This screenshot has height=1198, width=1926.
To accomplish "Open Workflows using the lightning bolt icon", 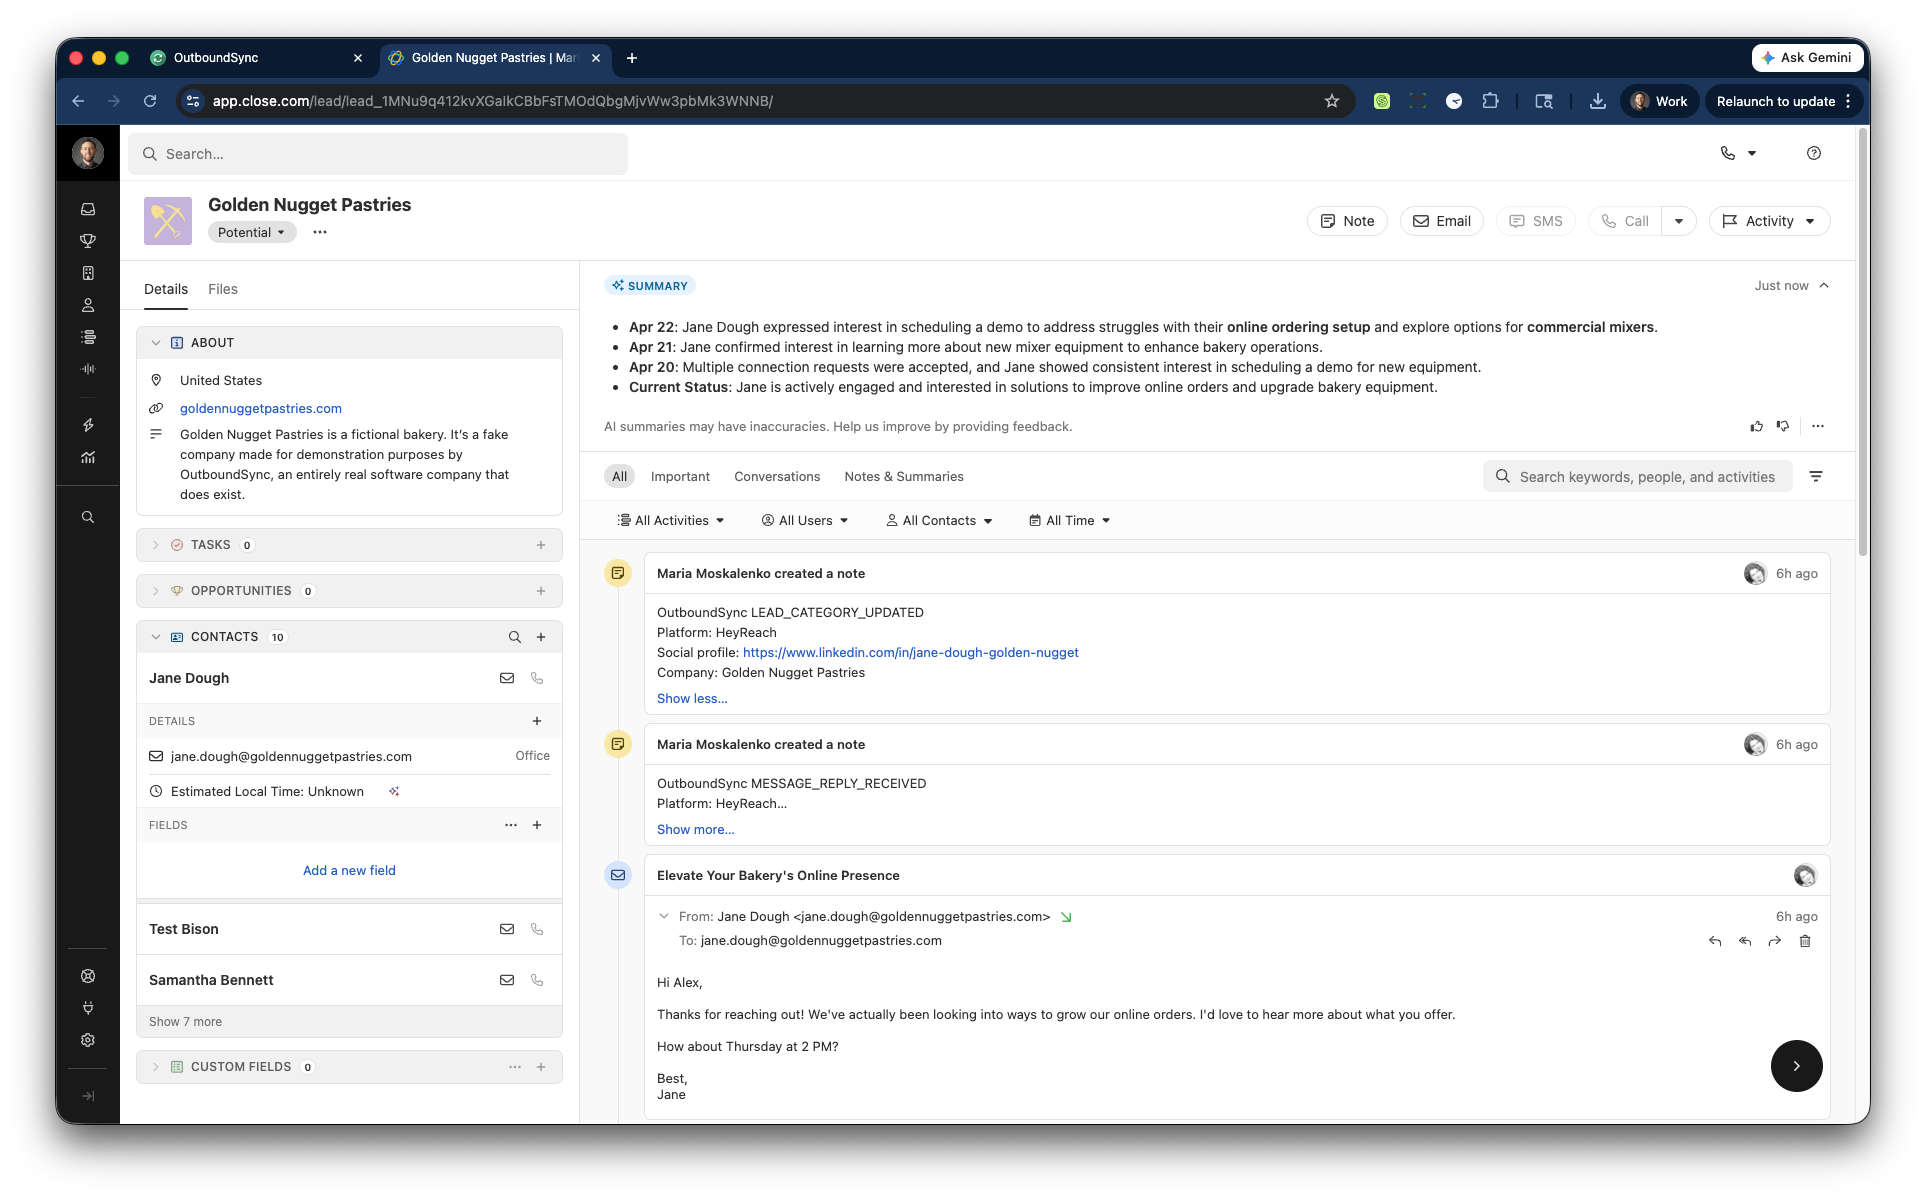I will tap(88, 425).
